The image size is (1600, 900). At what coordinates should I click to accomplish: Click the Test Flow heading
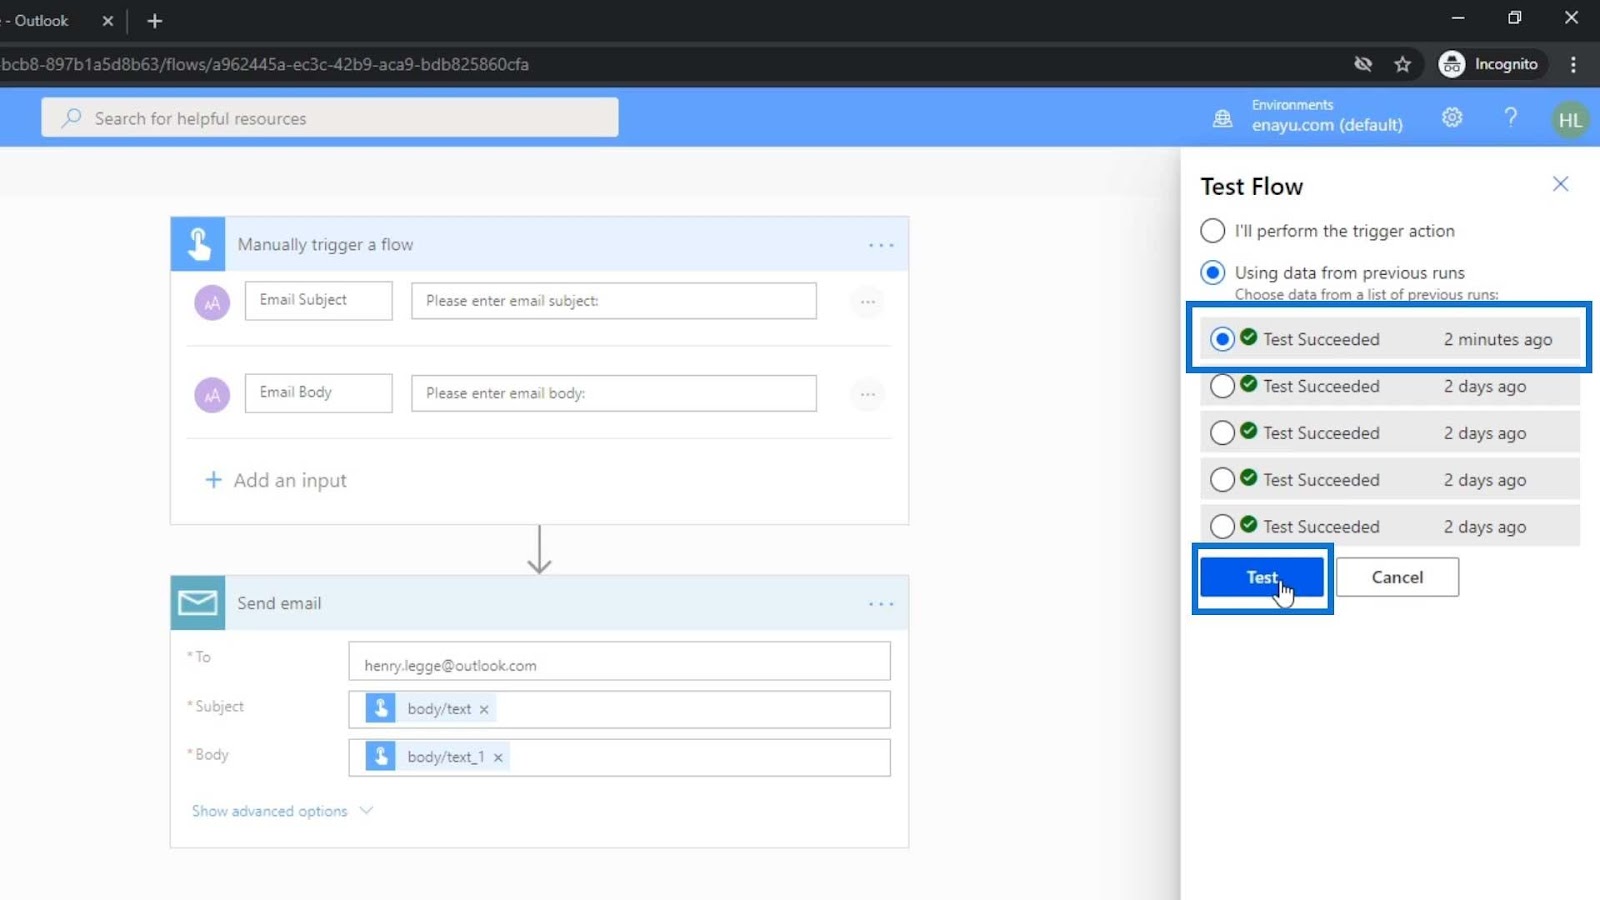pos(1252,187)
